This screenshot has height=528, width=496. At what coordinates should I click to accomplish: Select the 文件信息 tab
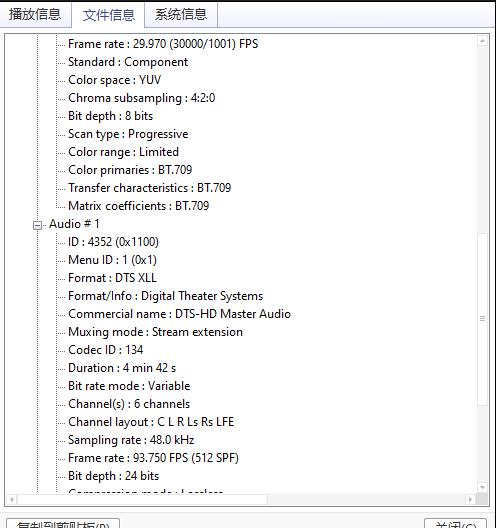108,14
